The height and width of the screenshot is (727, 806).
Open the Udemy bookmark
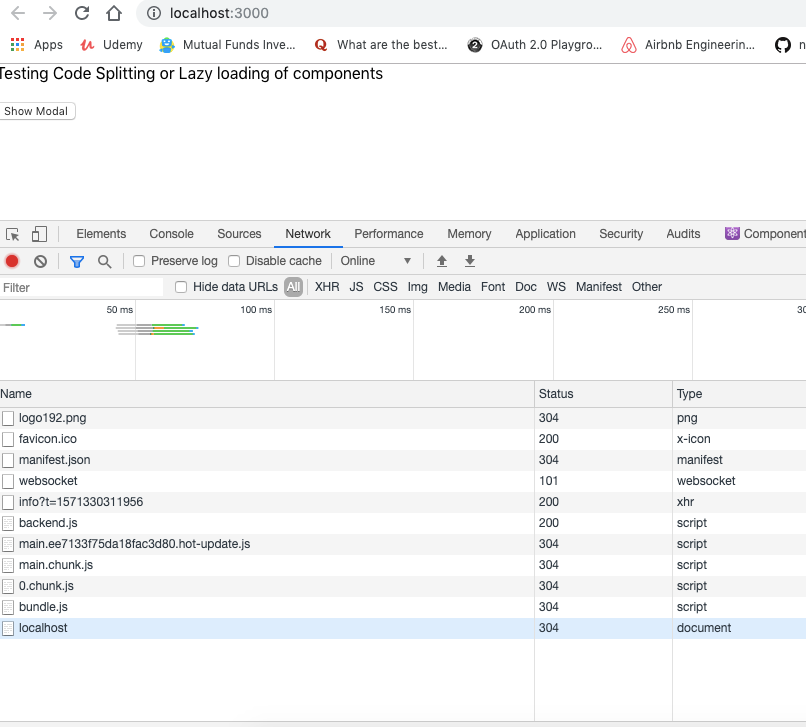click(x=110, y=44)
